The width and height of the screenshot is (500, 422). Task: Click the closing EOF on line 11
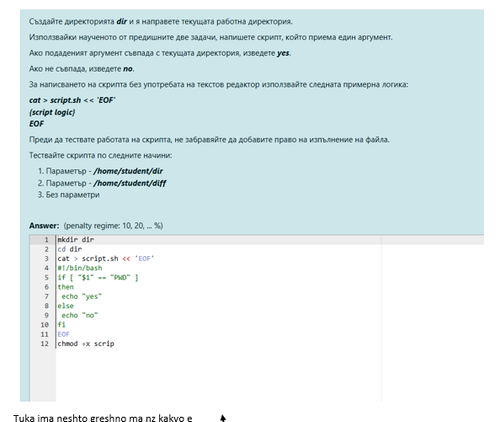63,334
